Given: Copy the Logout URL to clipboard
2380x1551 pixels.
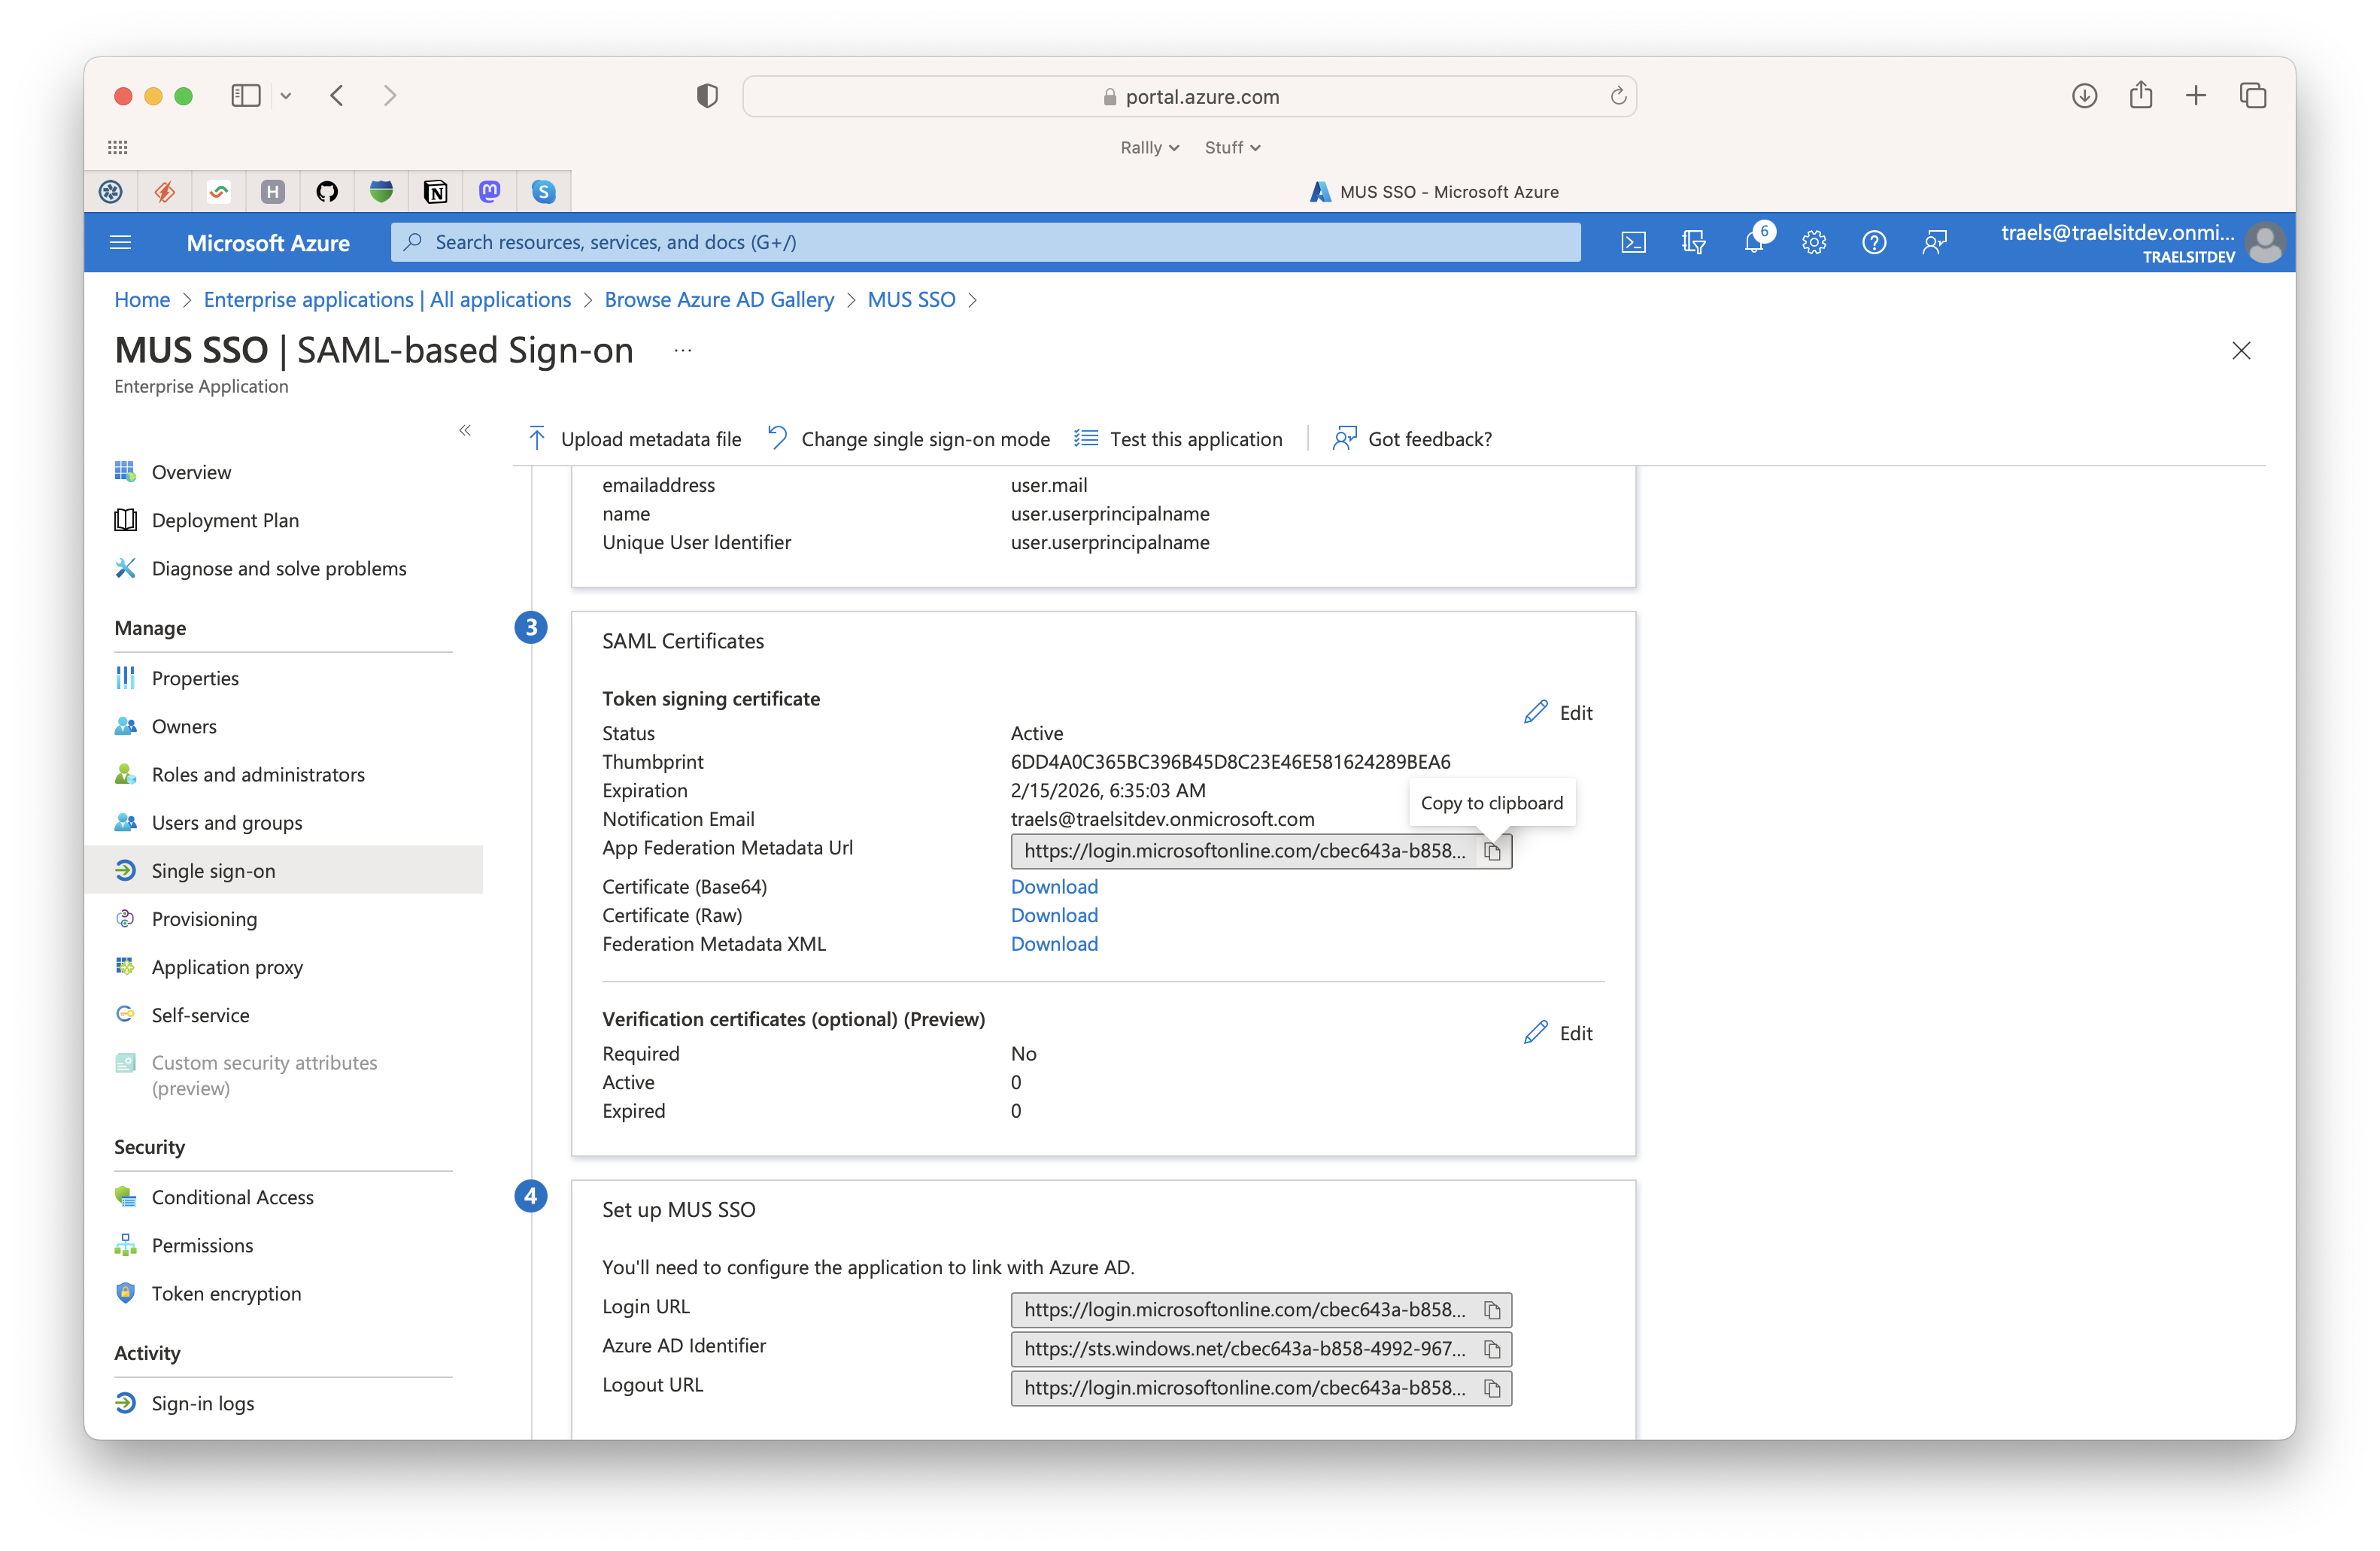Looking at the screenshot, I should (x=1492, y=1388).
